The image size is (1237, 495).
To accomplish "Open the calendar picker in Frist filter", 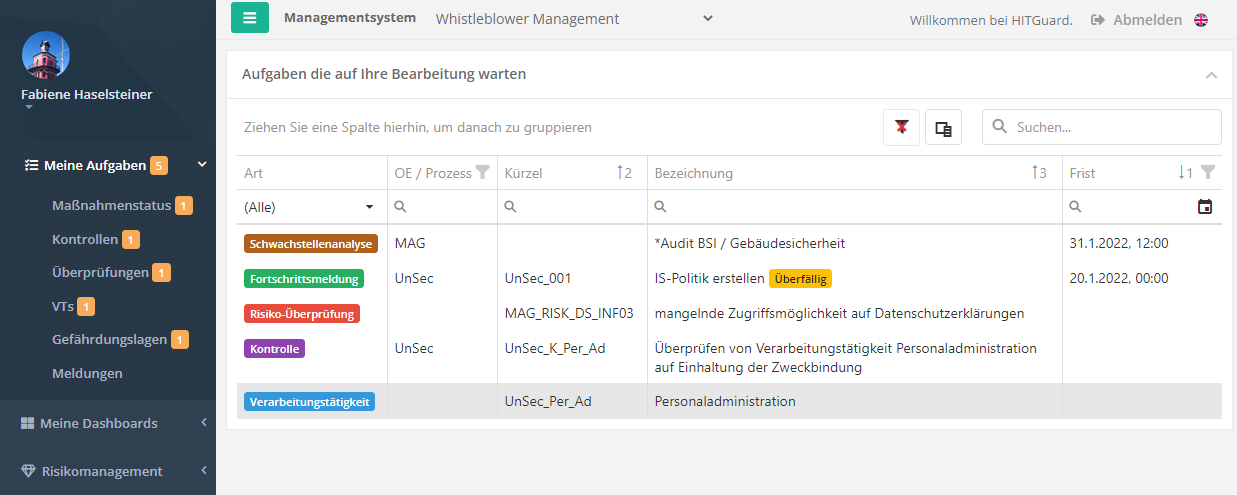I will 1205,207.
